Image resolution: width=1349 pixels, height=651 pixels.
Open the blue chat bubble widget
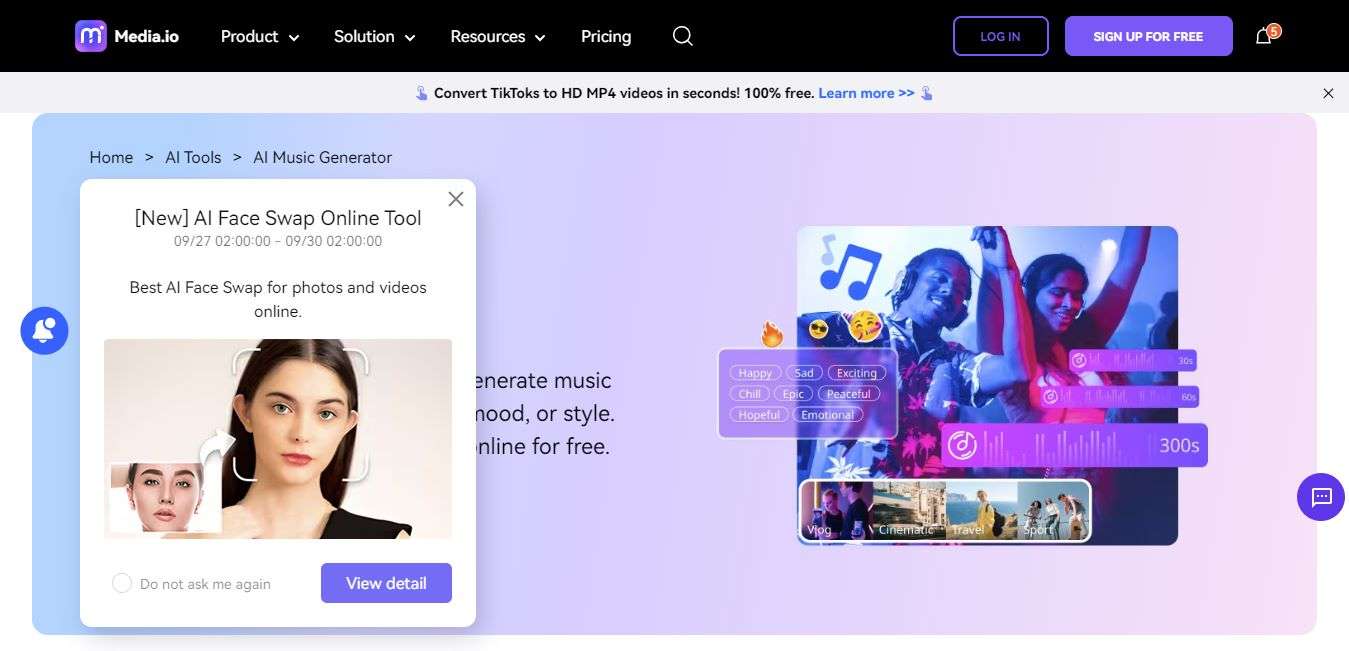pos(1320,497)
